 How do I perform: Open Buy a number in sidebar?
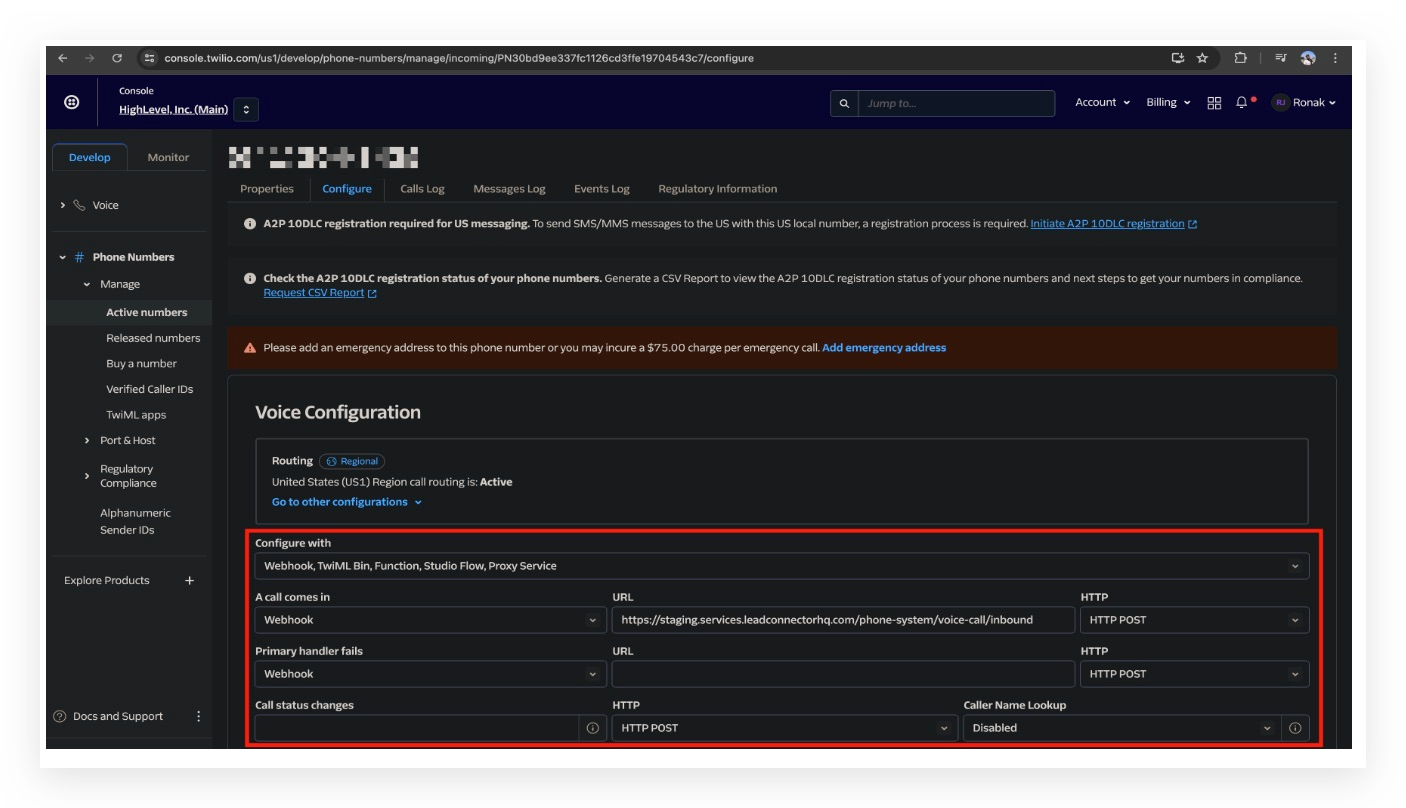click(x=141, y=364)
